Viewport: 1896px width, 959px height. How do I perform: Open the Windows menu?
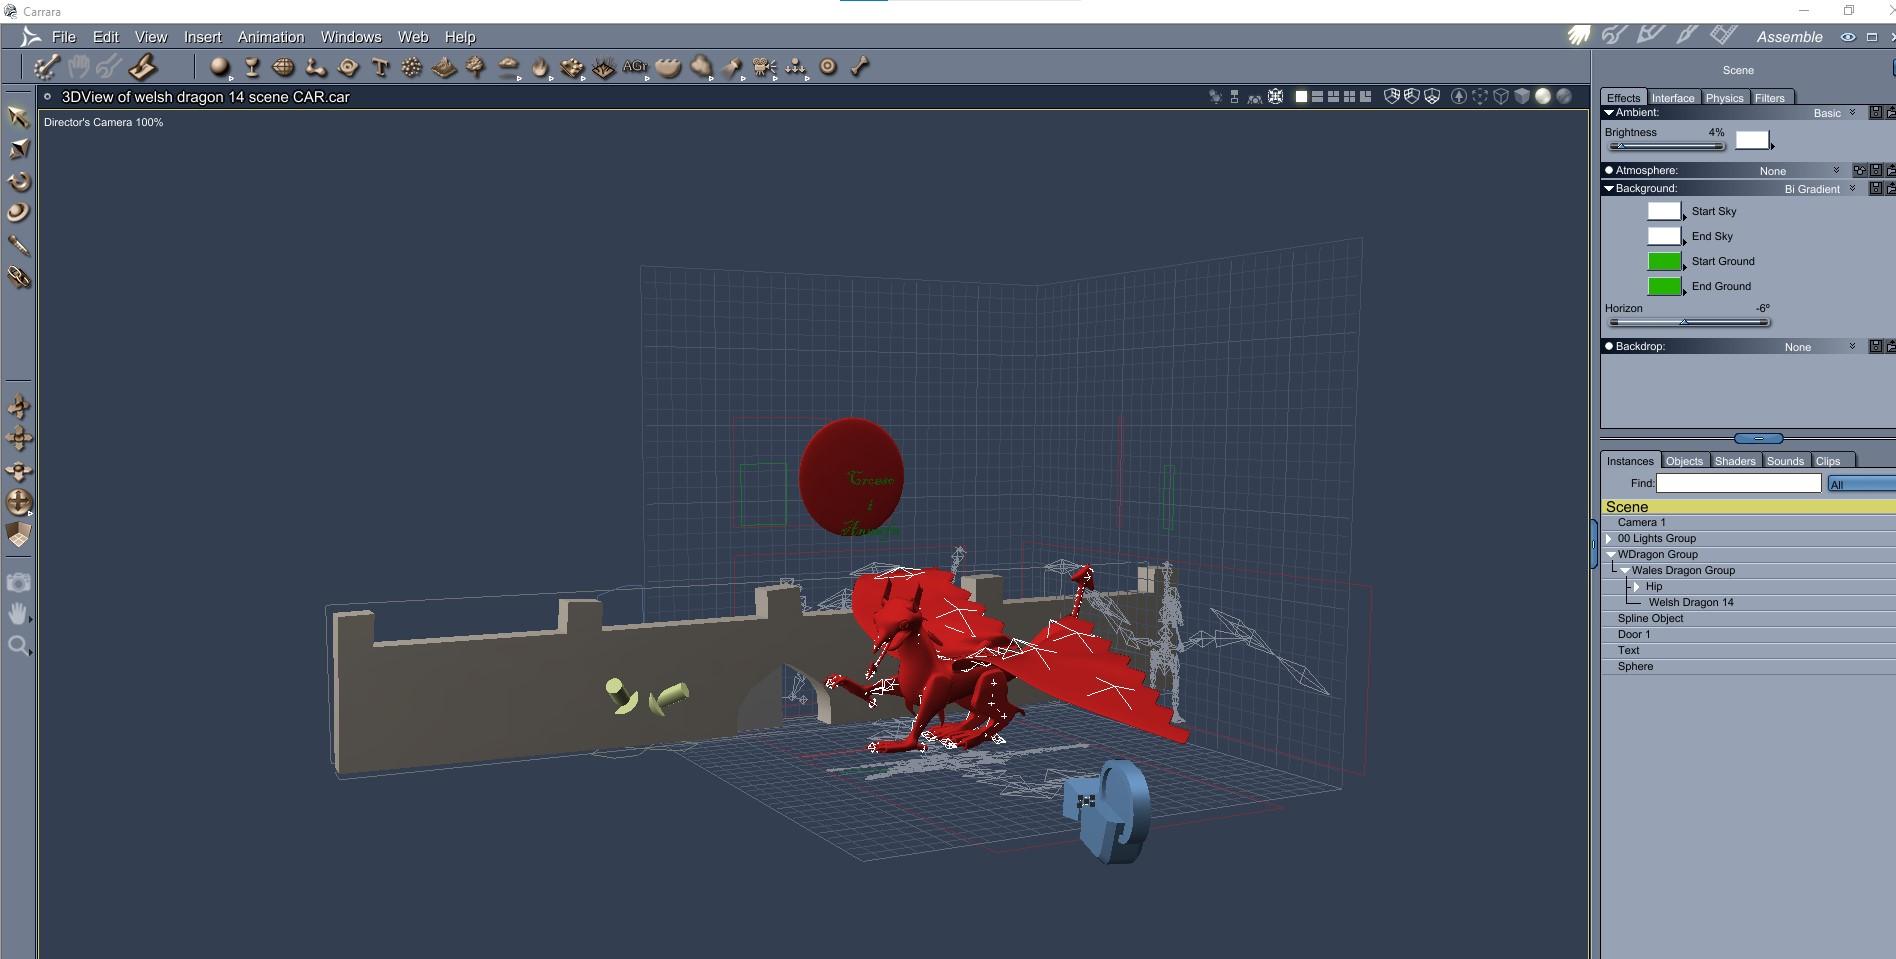point(351,37)
